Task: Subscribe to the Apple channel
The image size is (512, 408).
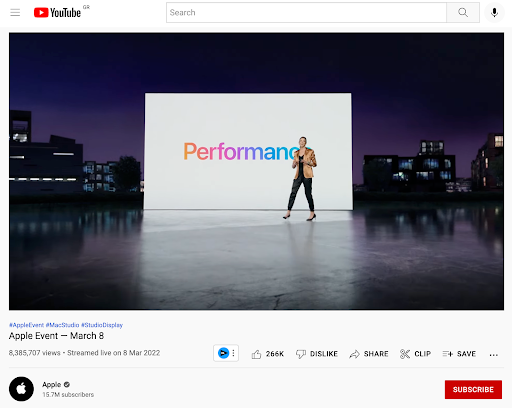Action: 473,389
